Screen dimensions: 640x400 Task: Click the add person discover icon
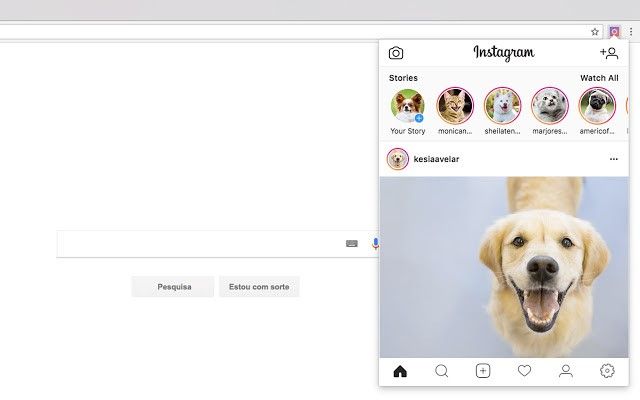click(x=609, y=53)
